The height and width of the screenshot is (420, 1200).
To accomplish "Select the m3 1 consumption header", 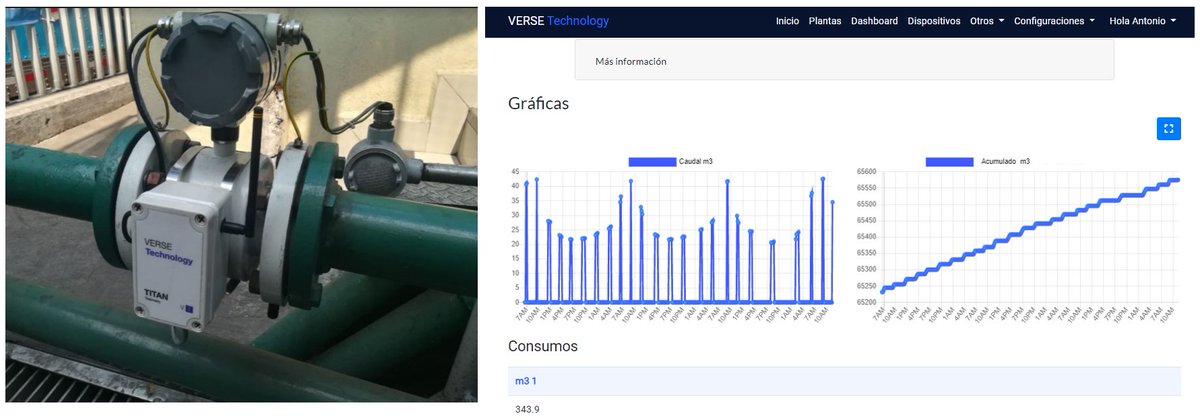I will (x=844, y=381).
